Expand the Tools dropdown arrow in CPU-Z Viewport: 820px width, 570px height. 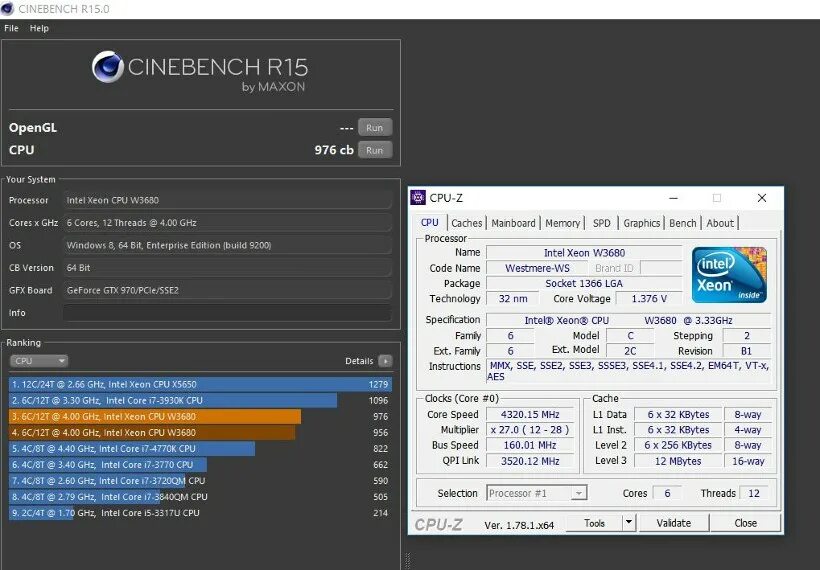[629, 523]
